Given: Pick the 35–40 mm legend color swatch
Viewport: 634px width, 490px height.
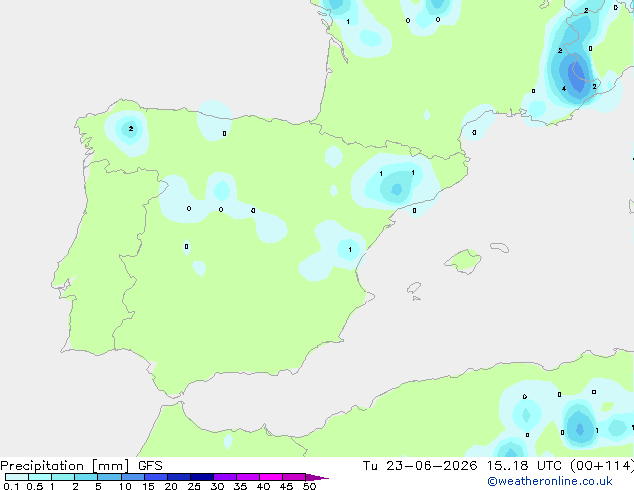Looking at the screenshot, I should 248,477.
